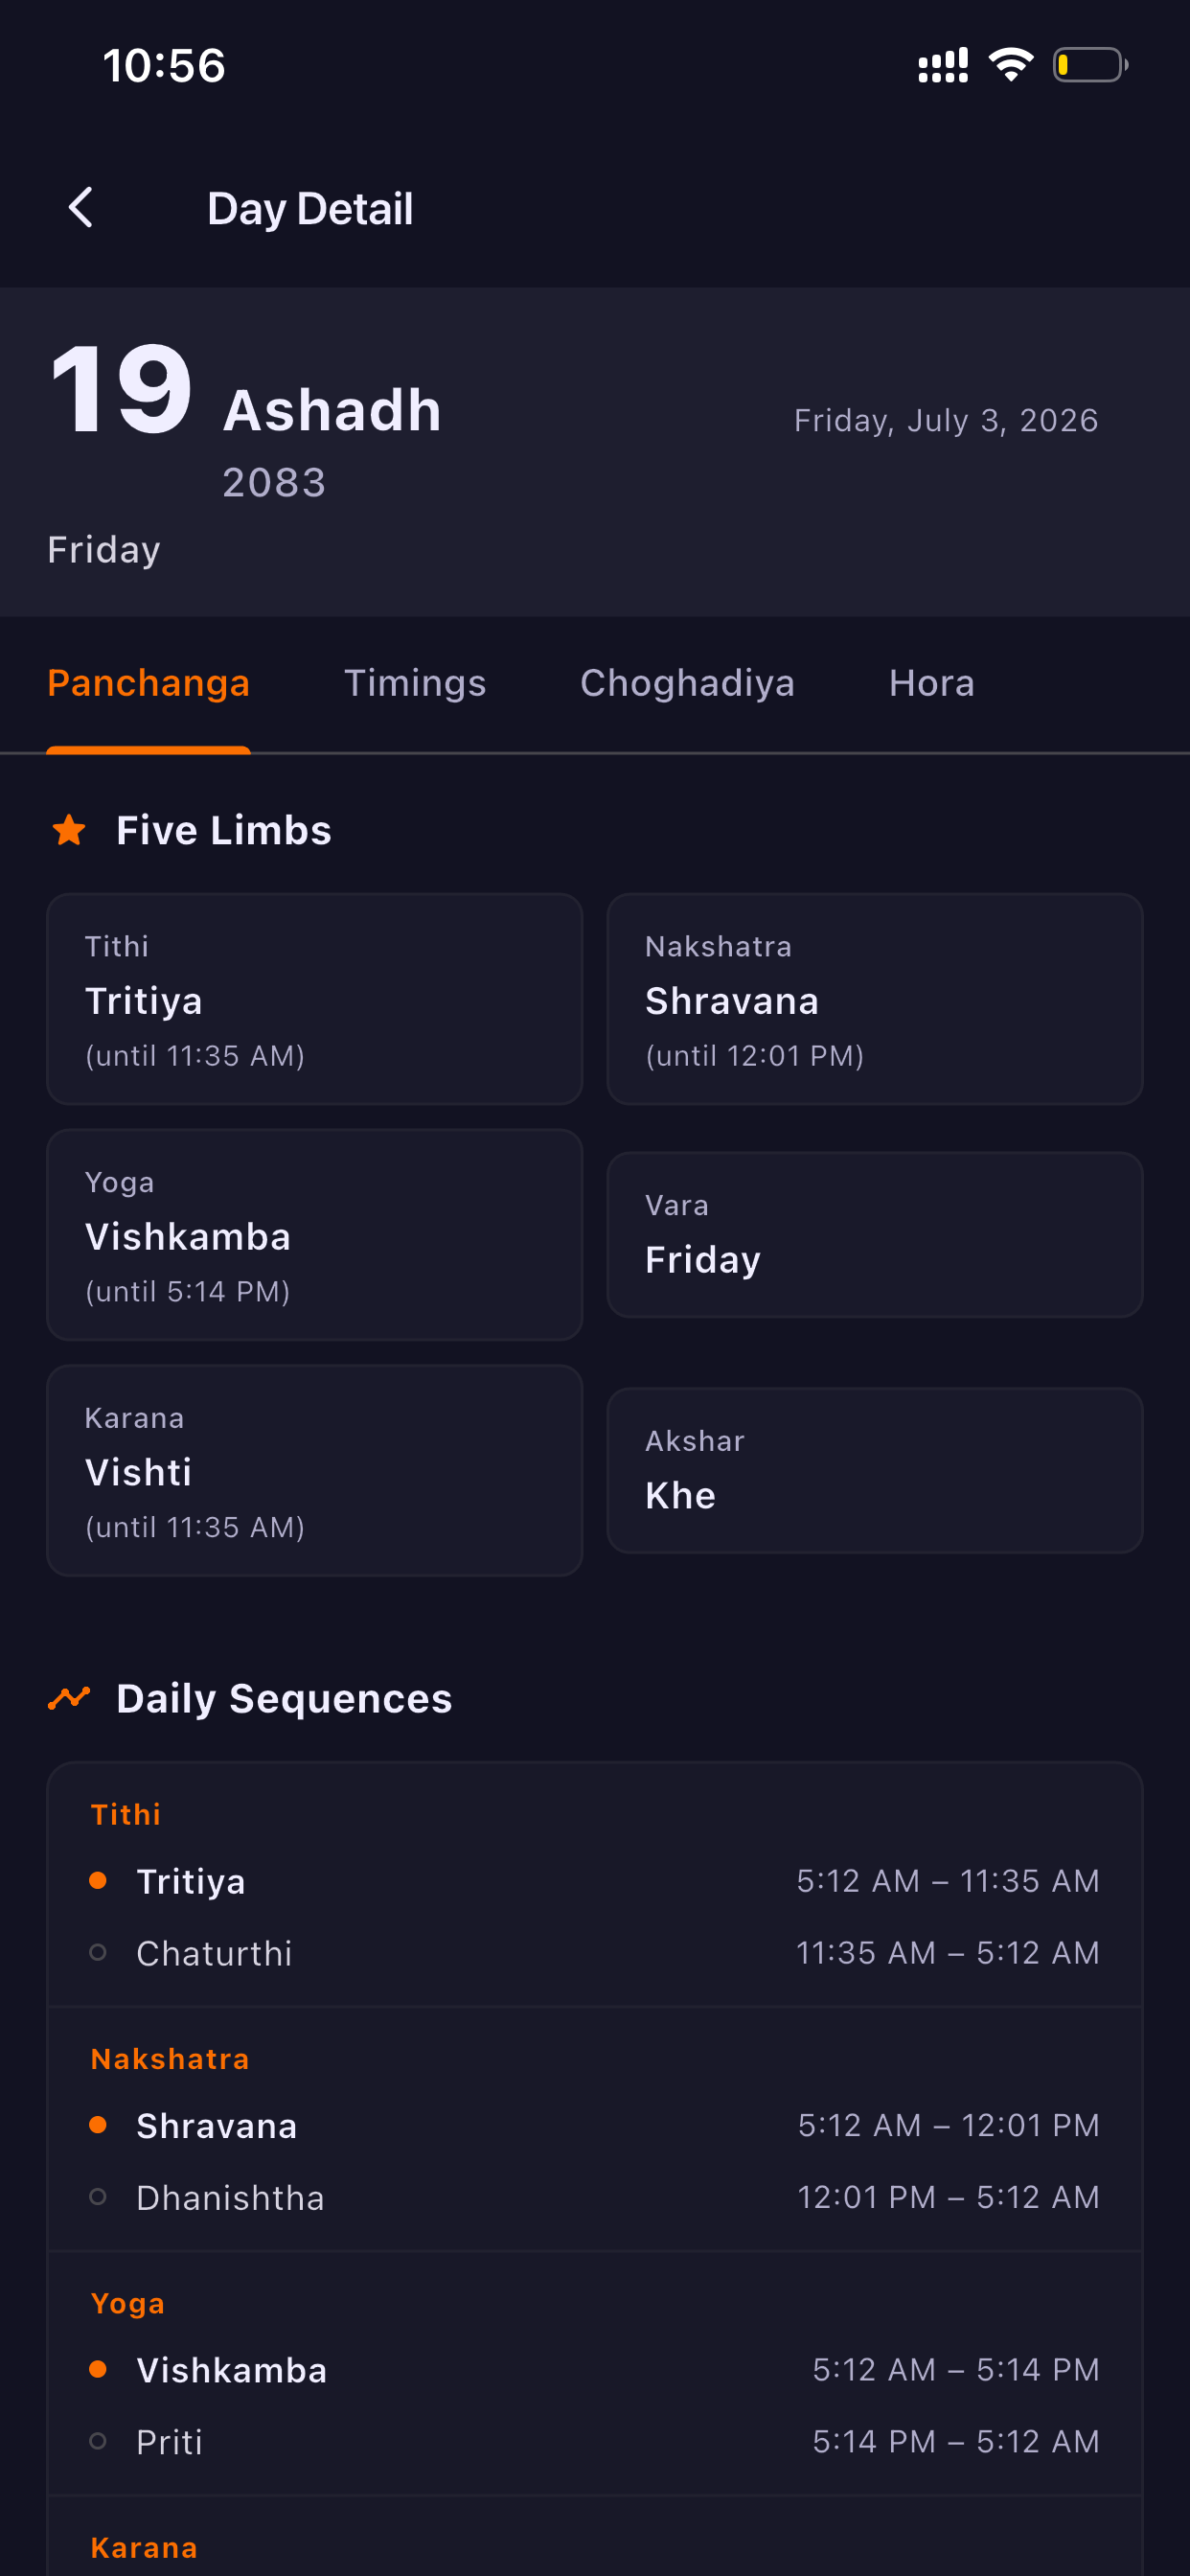Viewport: 1190px width, 2576px height.
Task: Tap the Akshar Khe card
Action: click(874, 1470)
